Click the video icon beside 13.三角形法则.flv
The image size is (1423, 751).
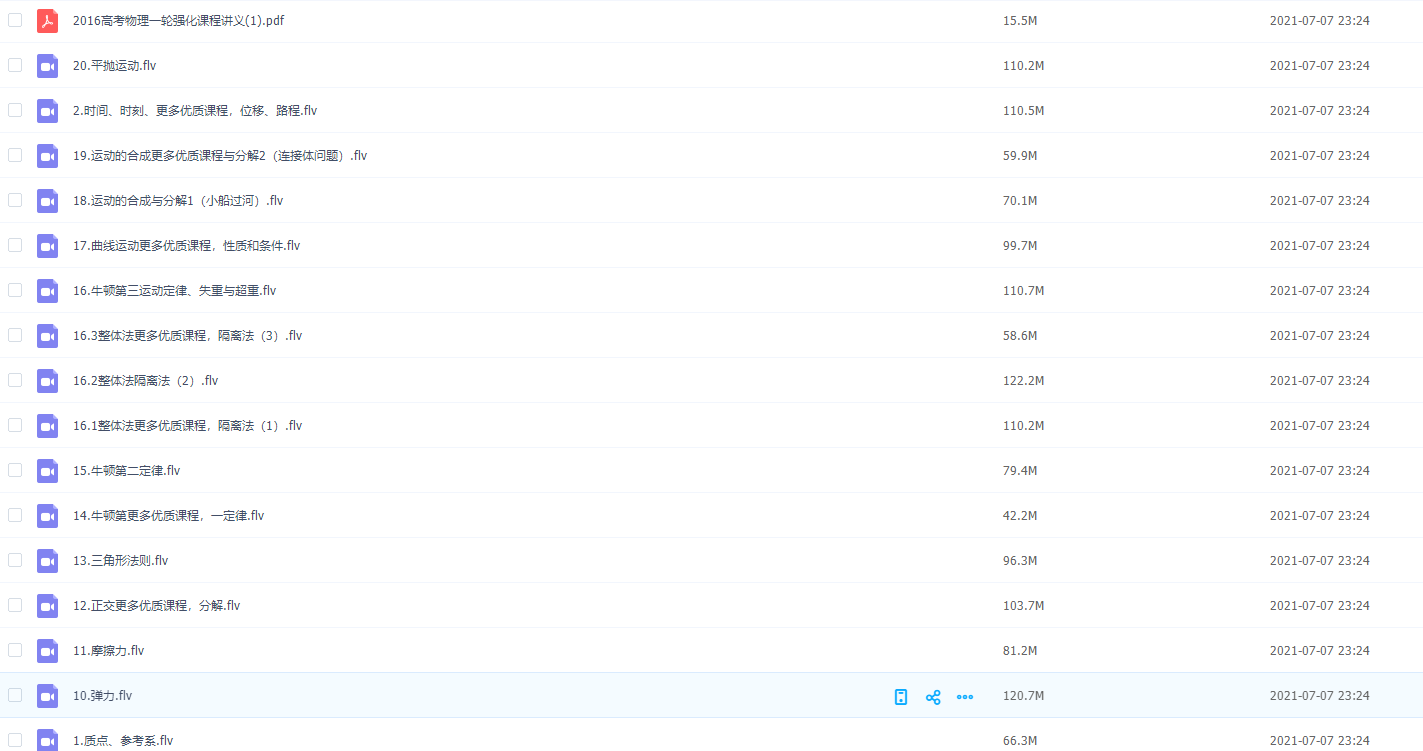(47, 561)
